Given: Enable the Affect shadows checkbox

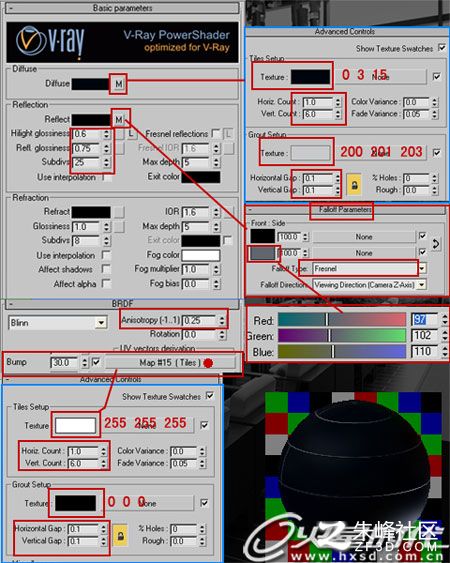Looking at the screenshot, I should point(106,269).
